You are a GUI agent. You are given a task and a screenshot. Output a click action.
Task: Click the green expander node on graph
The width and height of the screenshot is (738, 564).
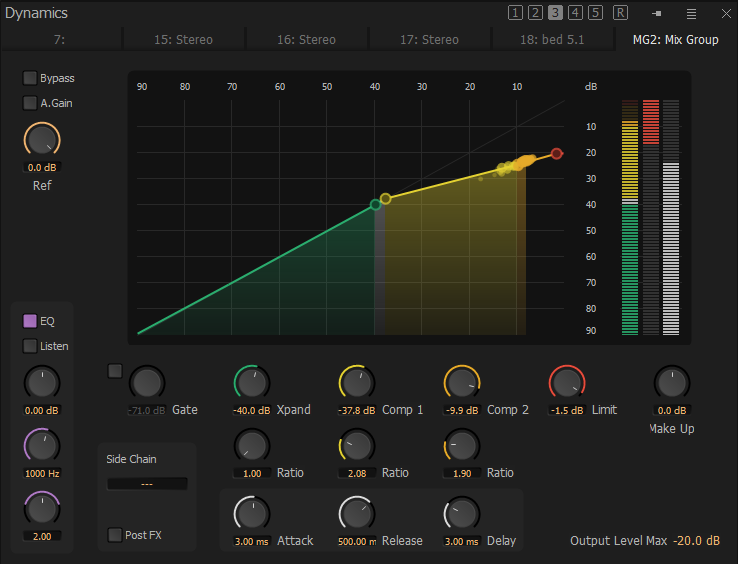click(376, 204)
